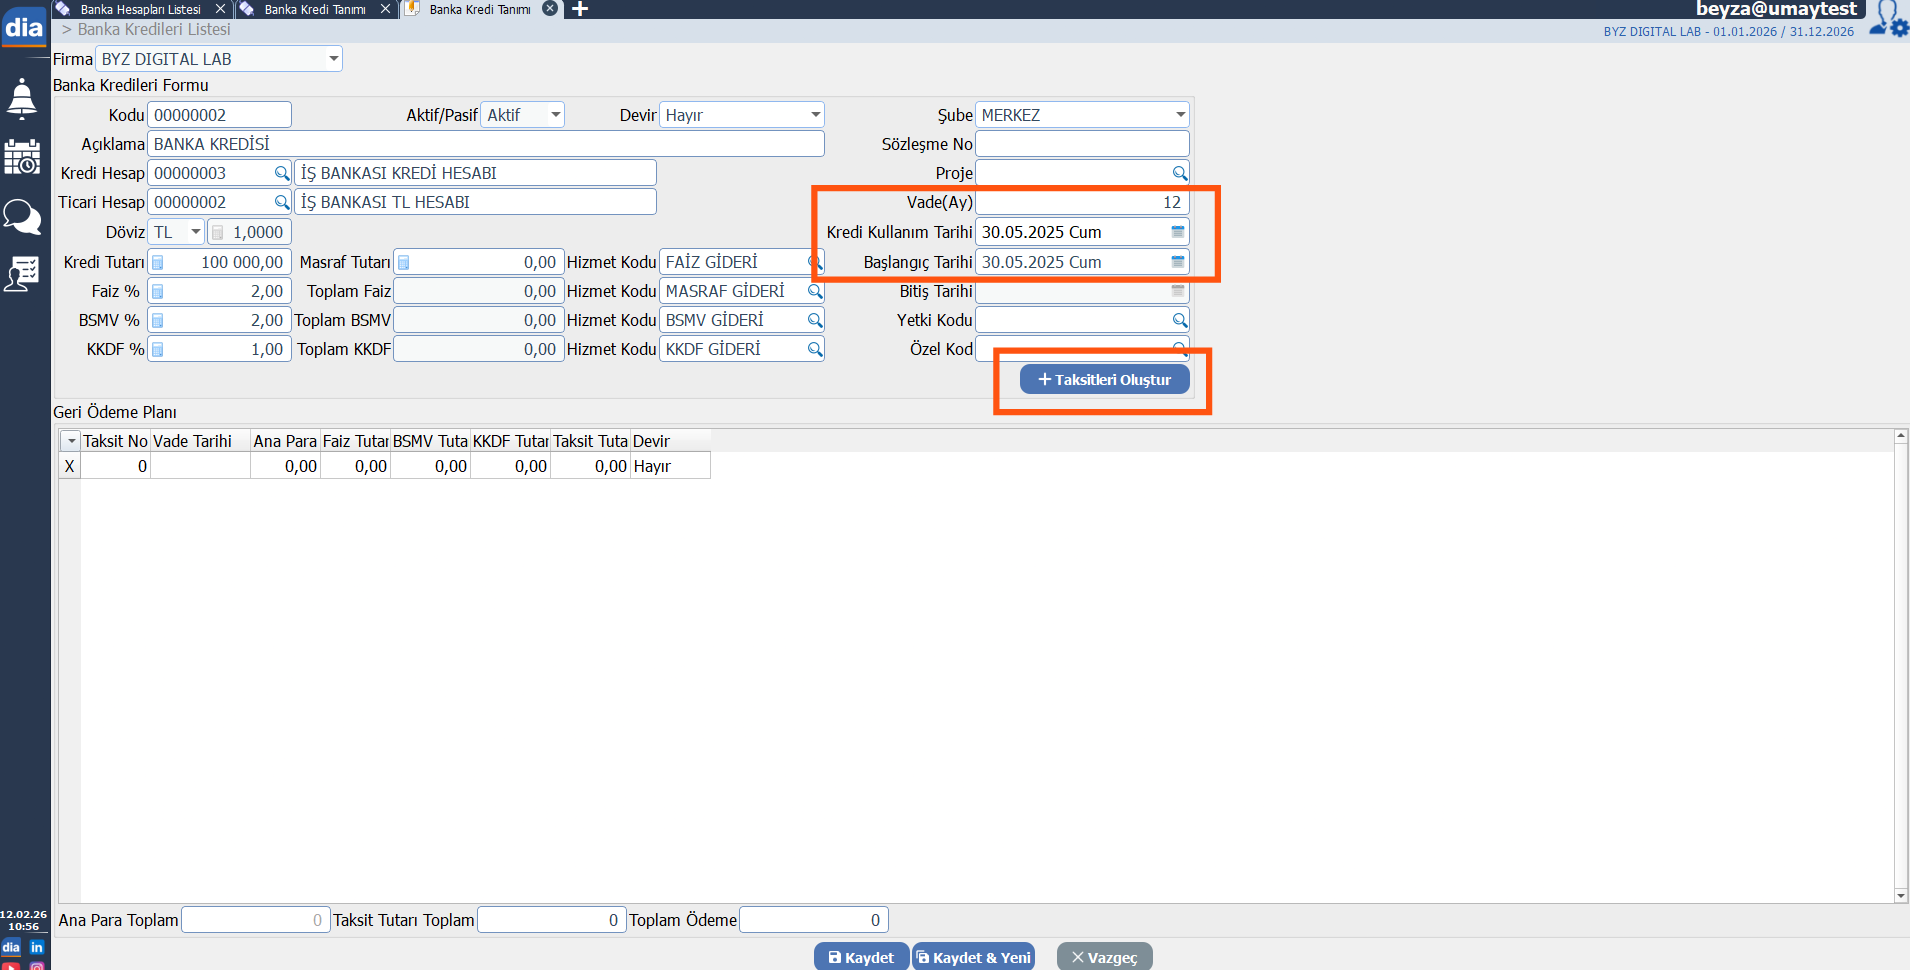
Task: Expand the Şube MERKEZ dropdown
Action: click(x=1180, y=115)
